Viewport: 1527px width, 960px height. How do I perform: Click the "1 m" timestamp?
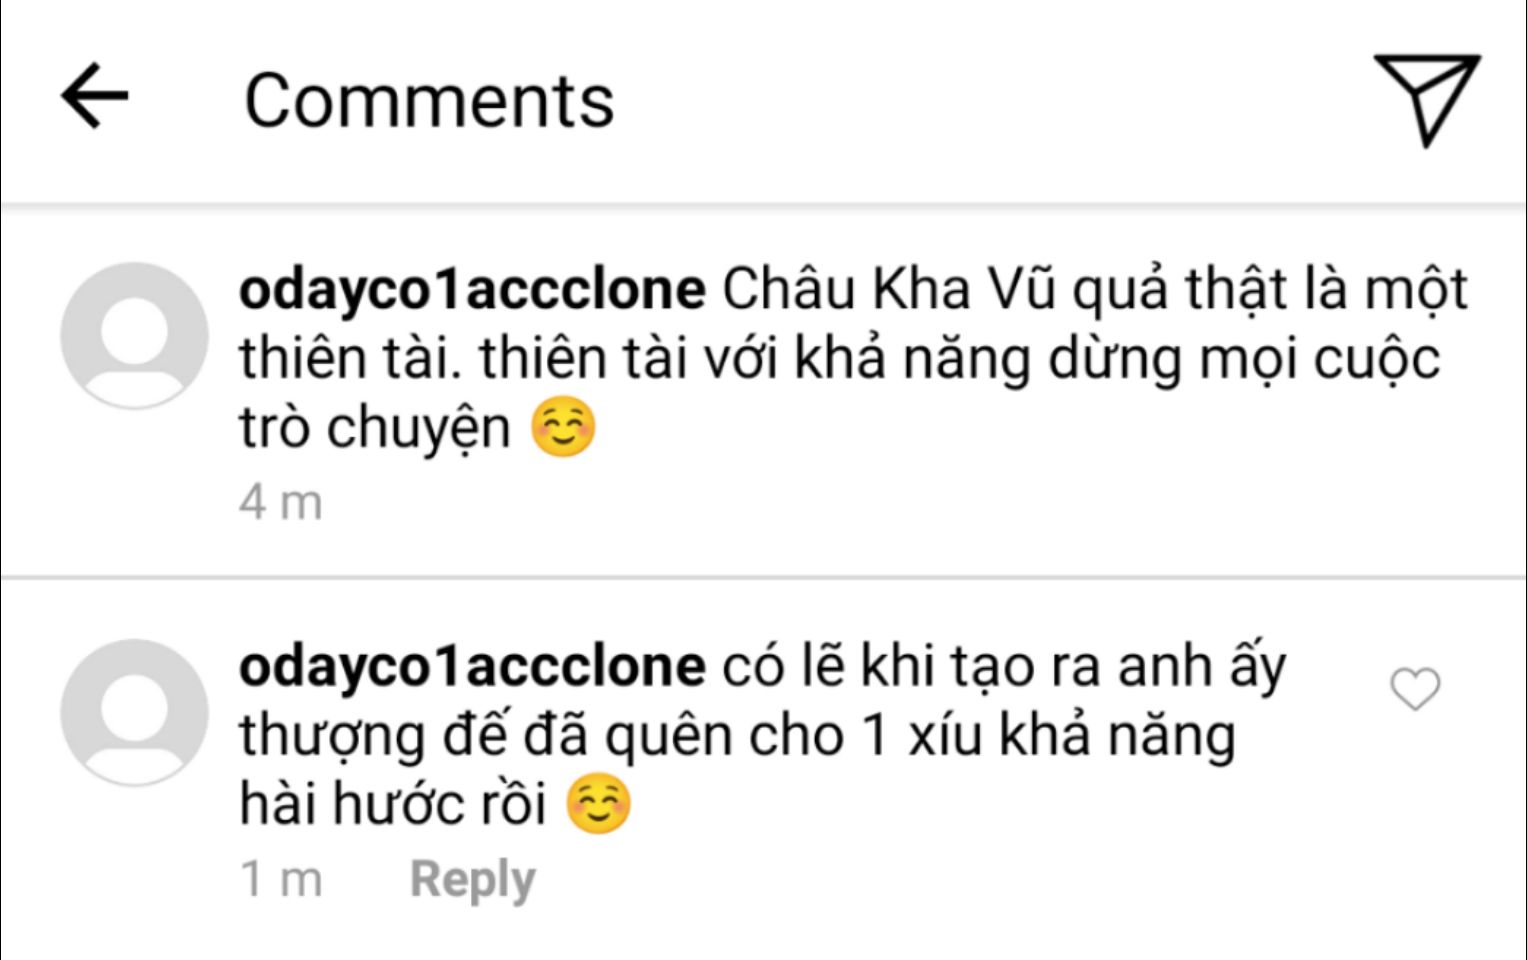pos(281,880)
